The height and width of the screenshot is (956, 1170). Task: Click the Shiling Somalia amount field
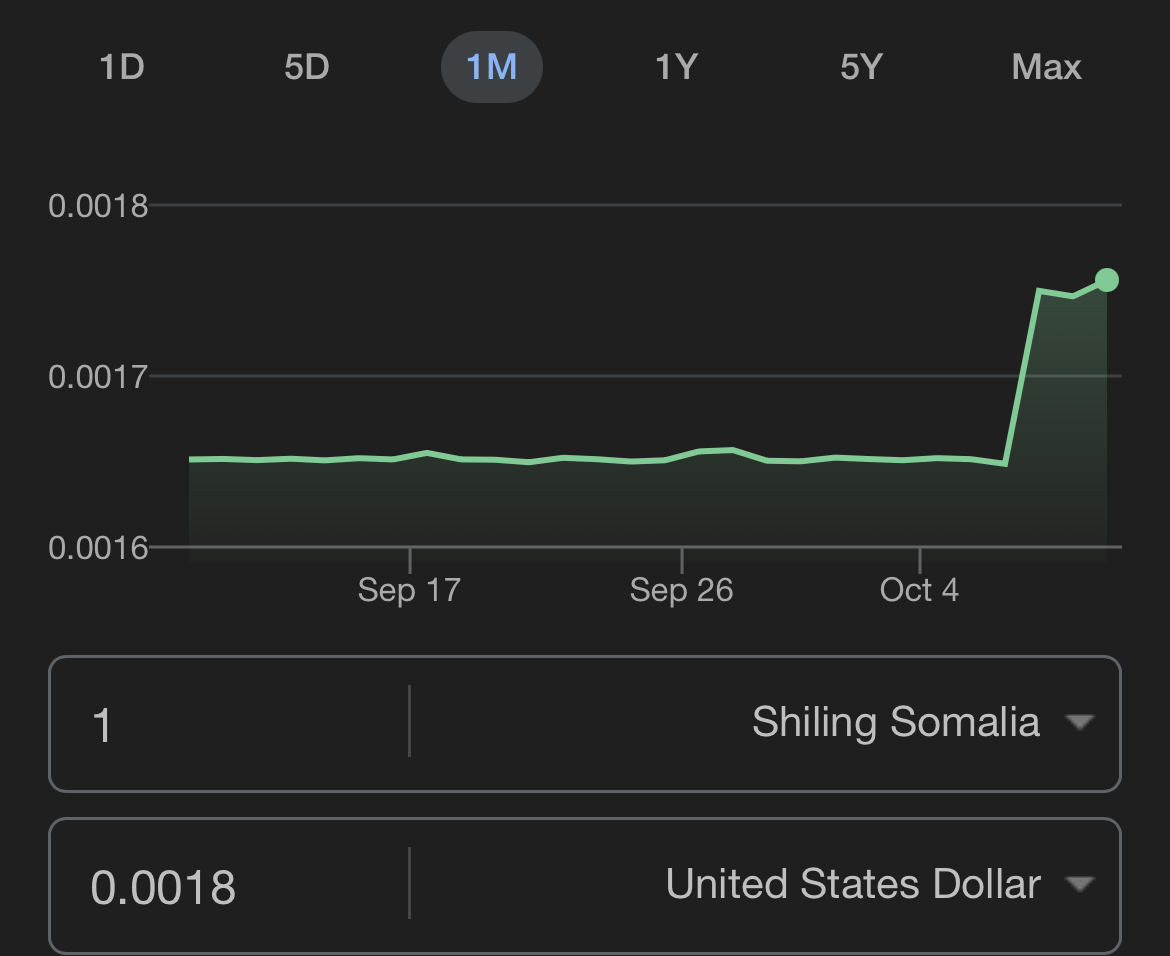pos(230,723)
